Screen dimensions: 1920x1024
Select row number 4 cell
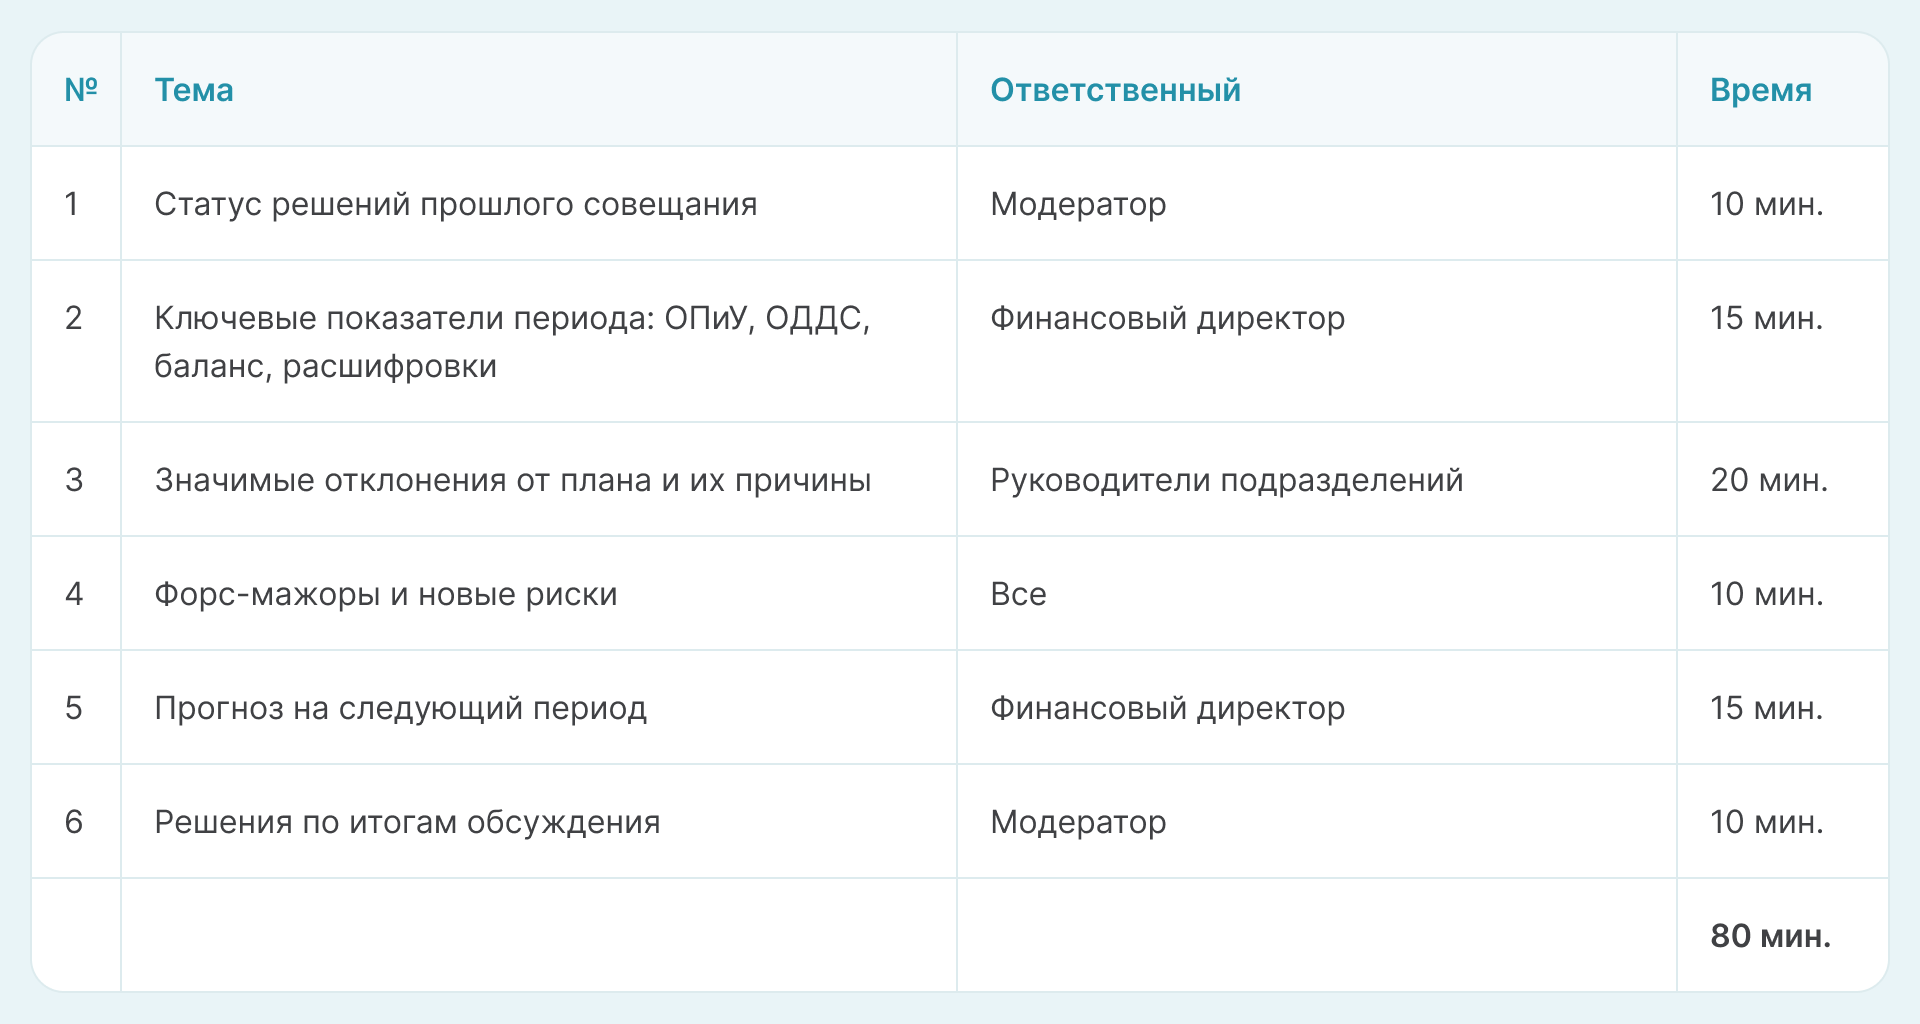[74, 594]
